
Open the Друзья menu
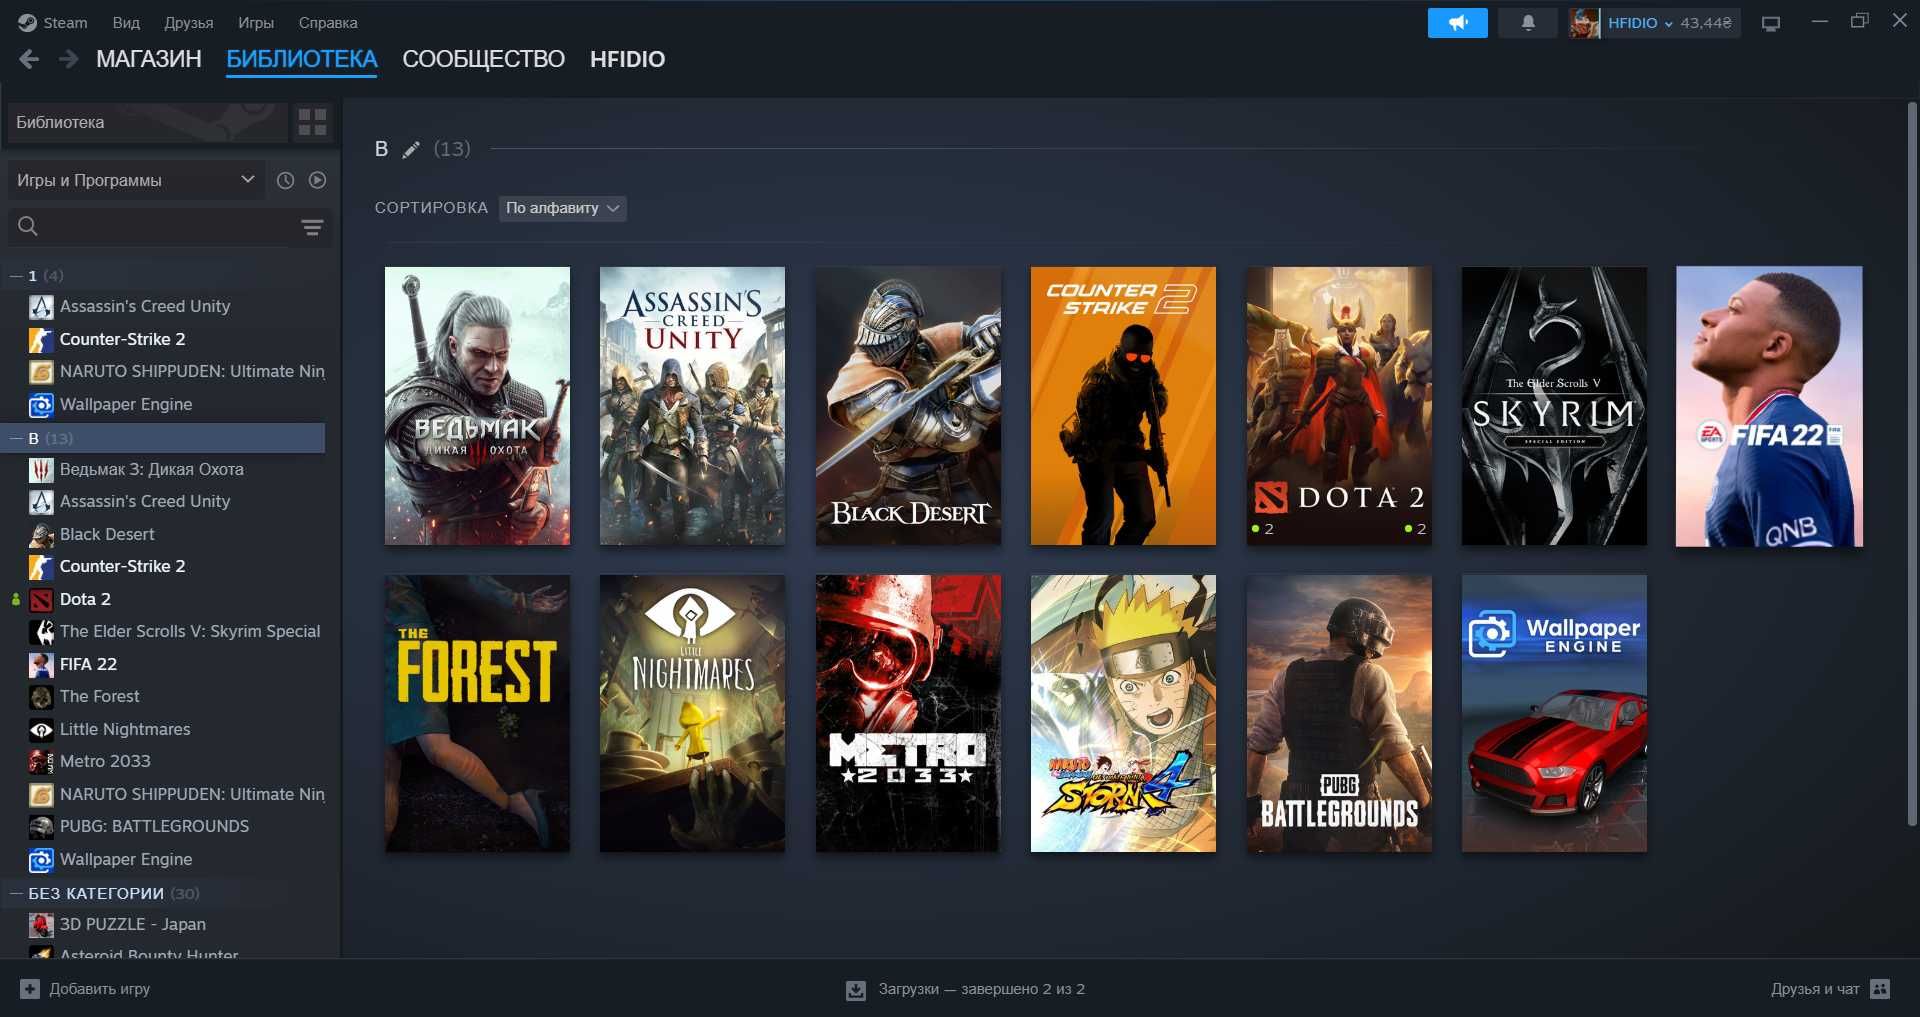[x=189, y=22]
